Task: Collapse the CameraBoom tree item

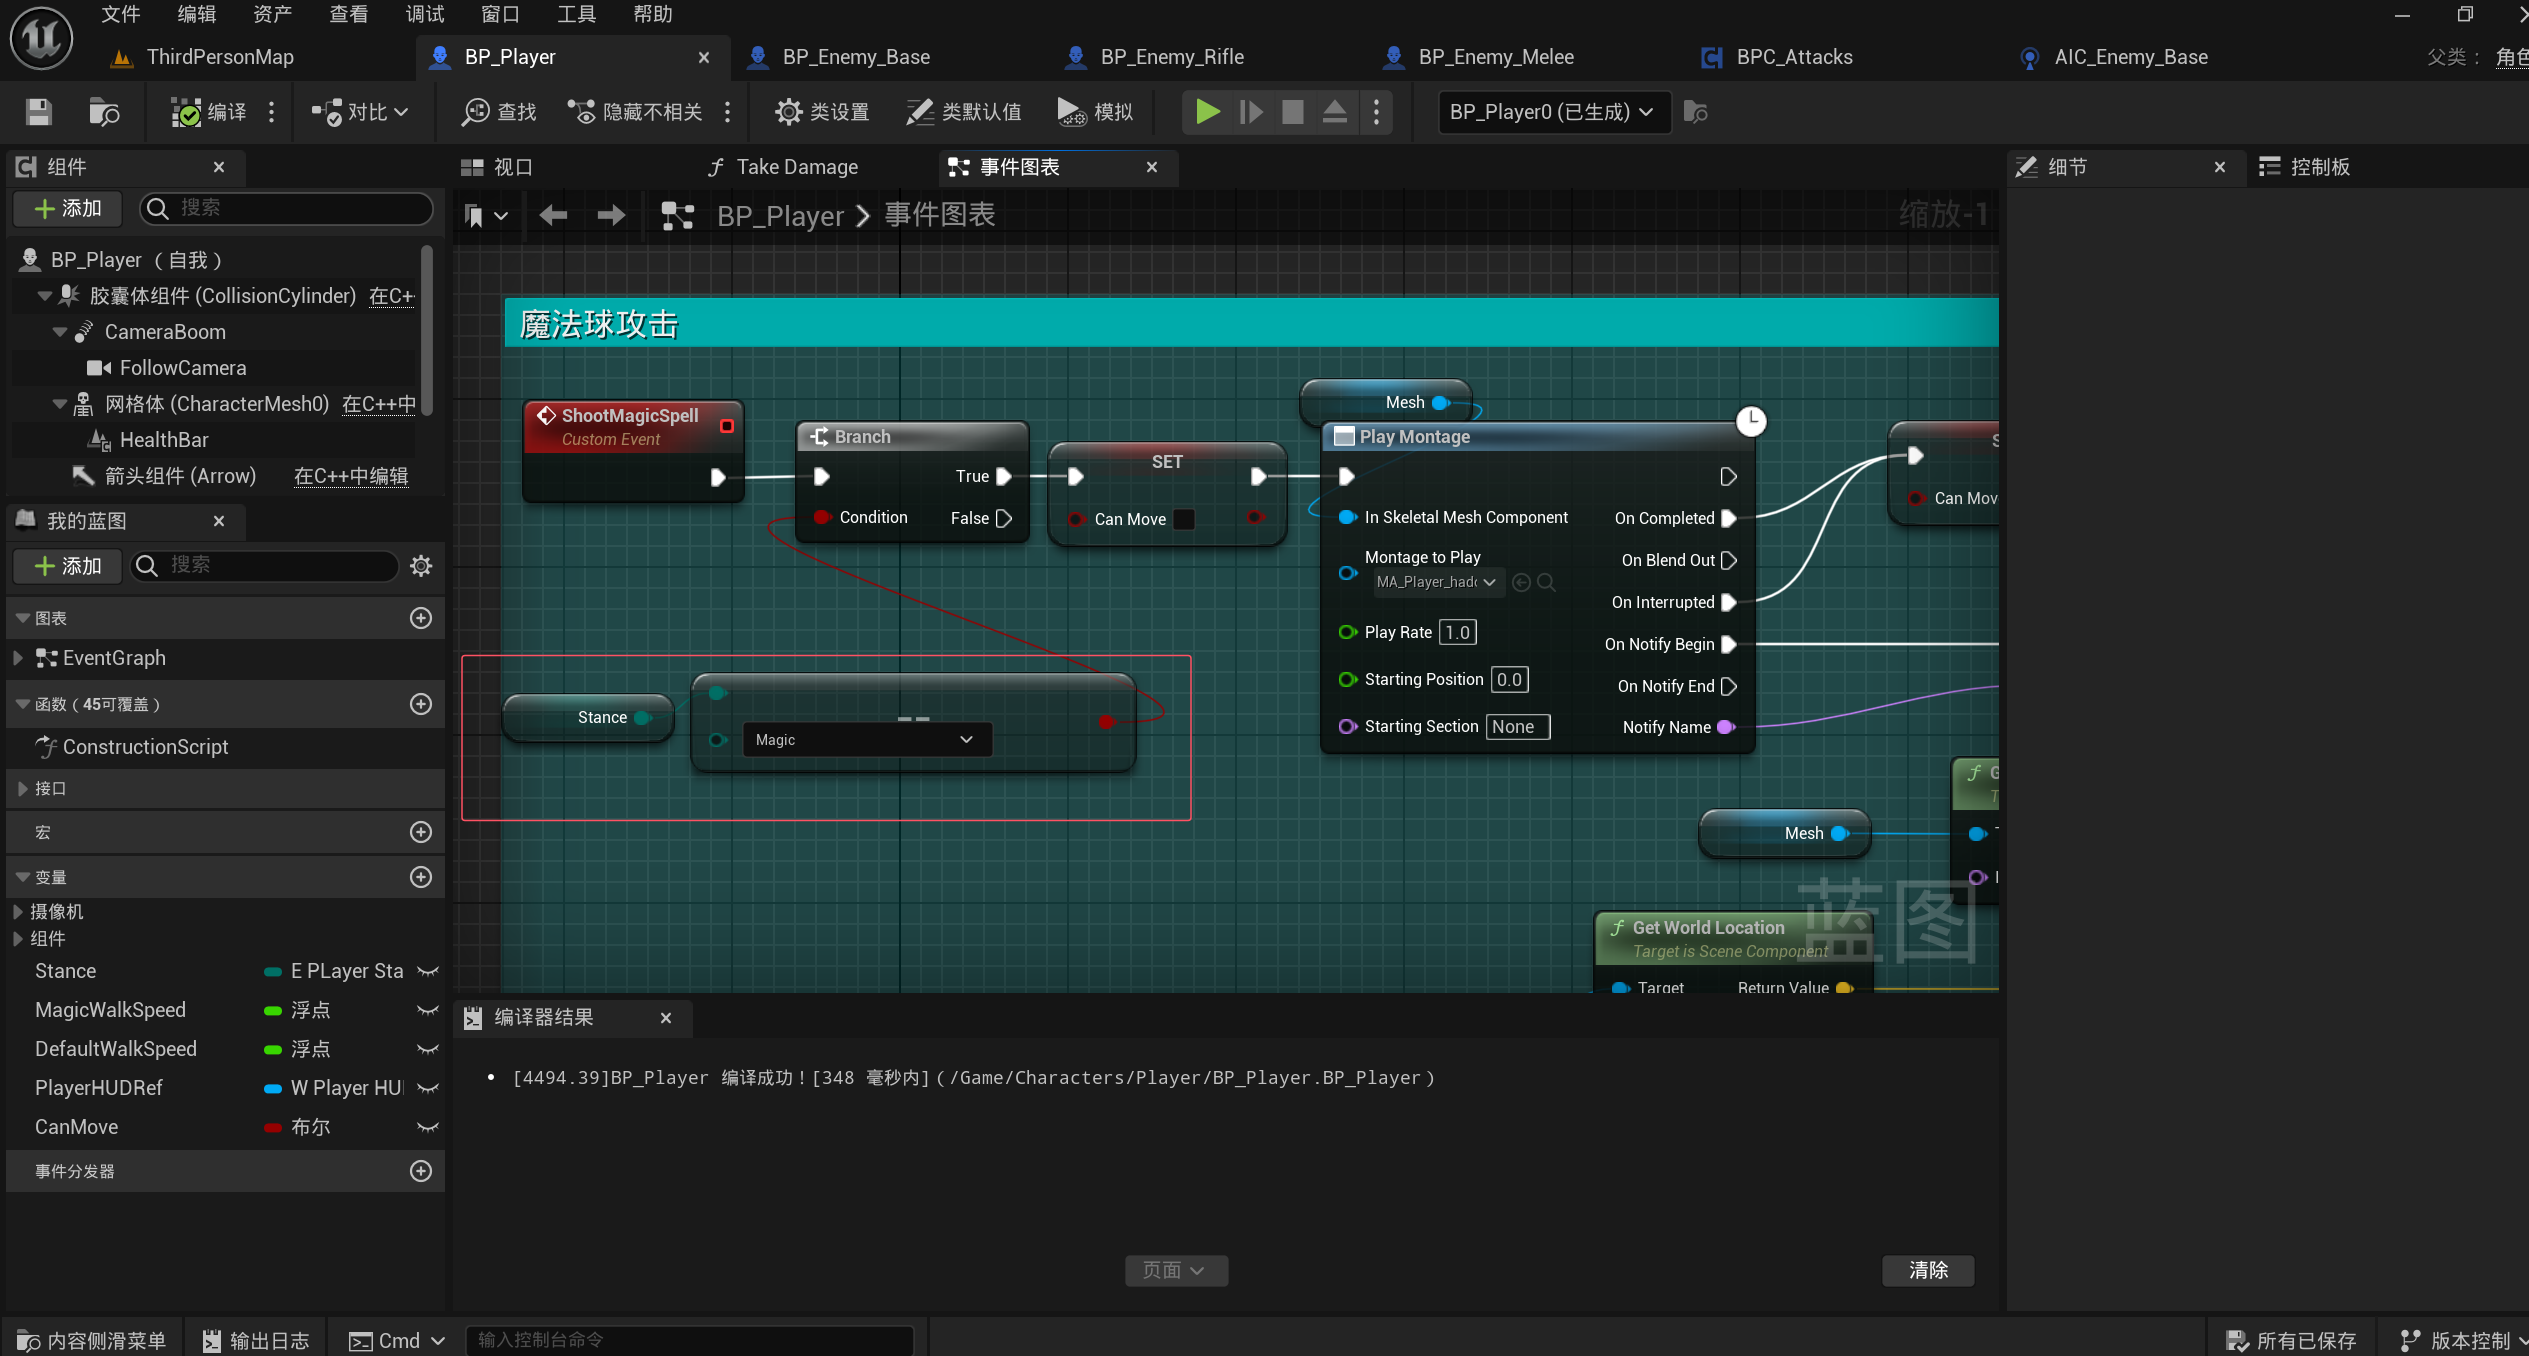Action: (x=60, y=332)
